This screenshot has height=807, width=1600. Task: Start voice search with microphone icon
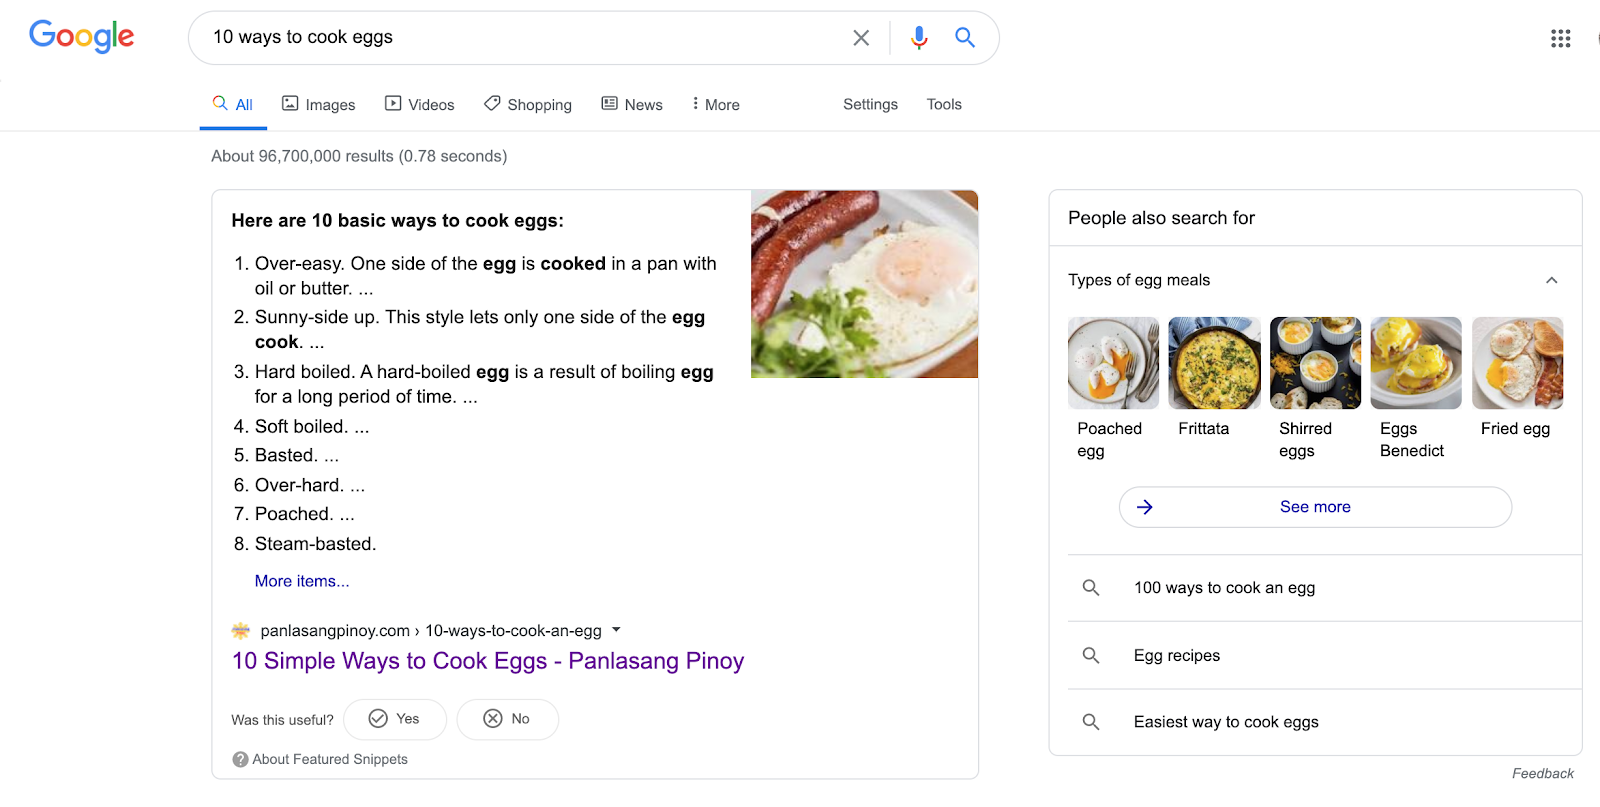tap(919, 38)
